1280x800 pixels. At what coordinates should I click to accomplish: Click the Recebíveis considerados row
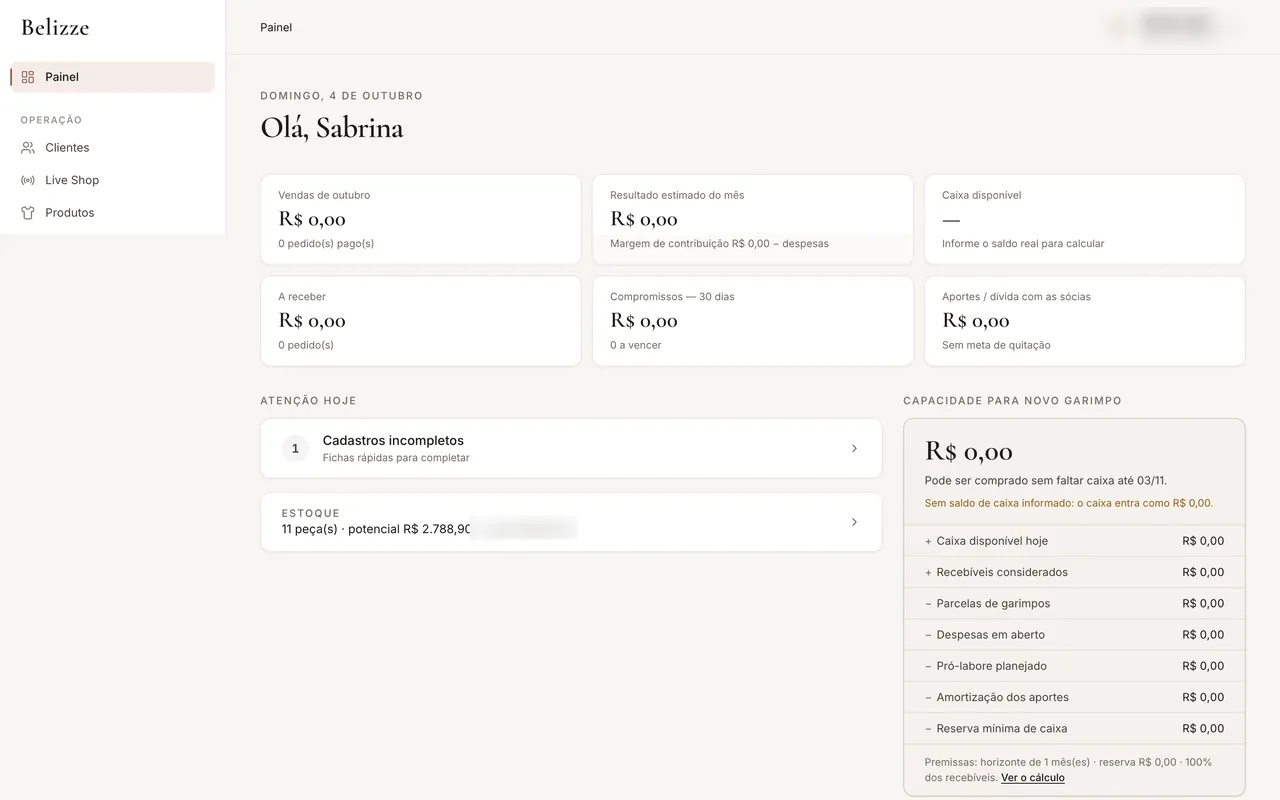coord(1074,572)
